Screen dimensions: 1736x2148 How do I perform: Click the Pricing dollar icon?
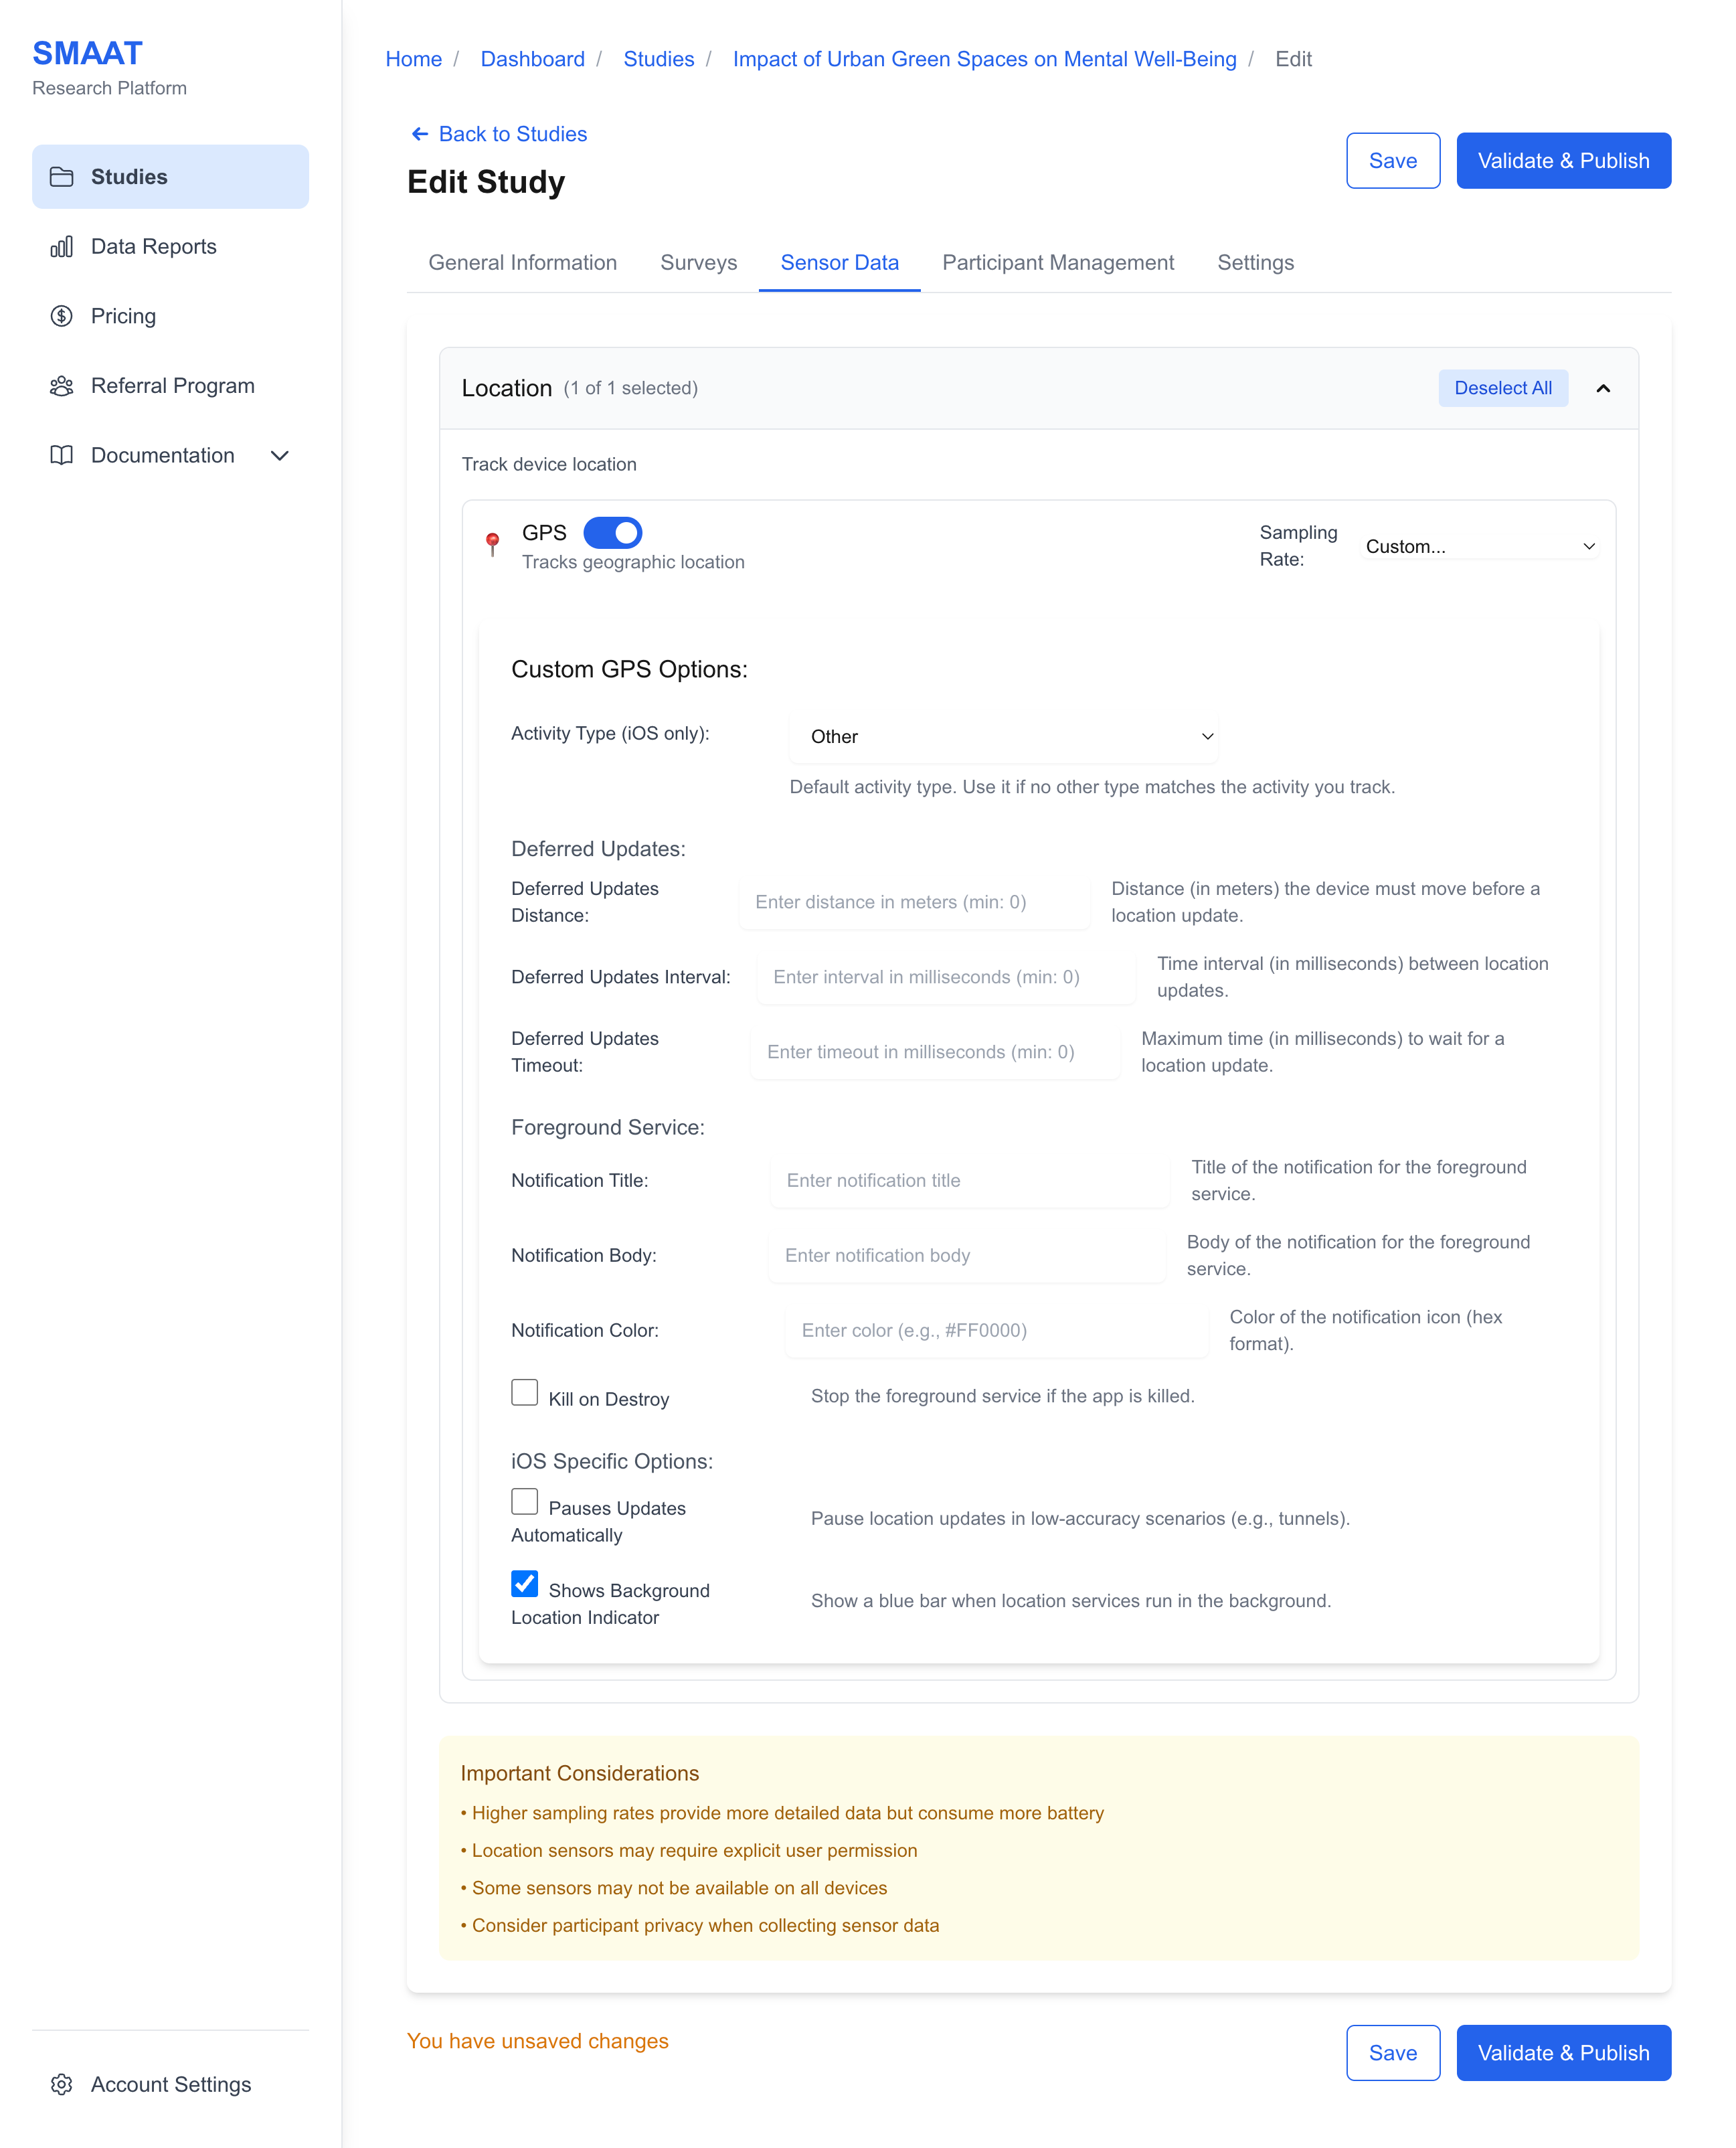tap(61, 316)
